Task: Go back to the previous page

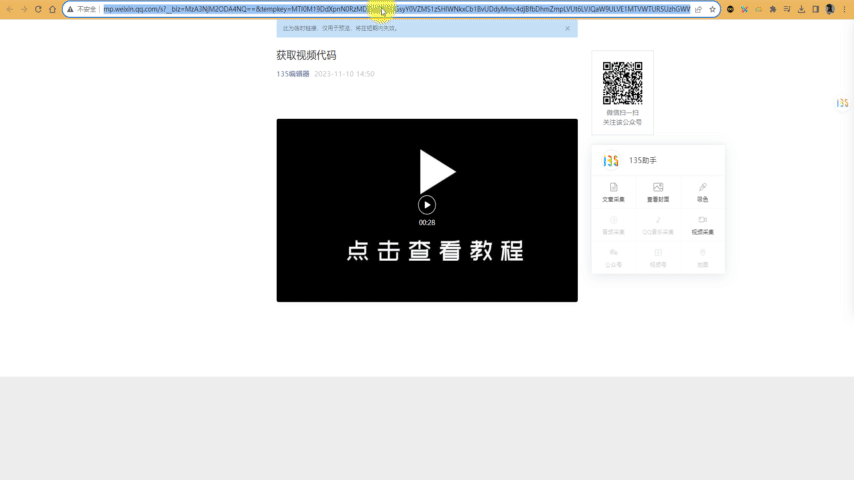Action: 9,9
